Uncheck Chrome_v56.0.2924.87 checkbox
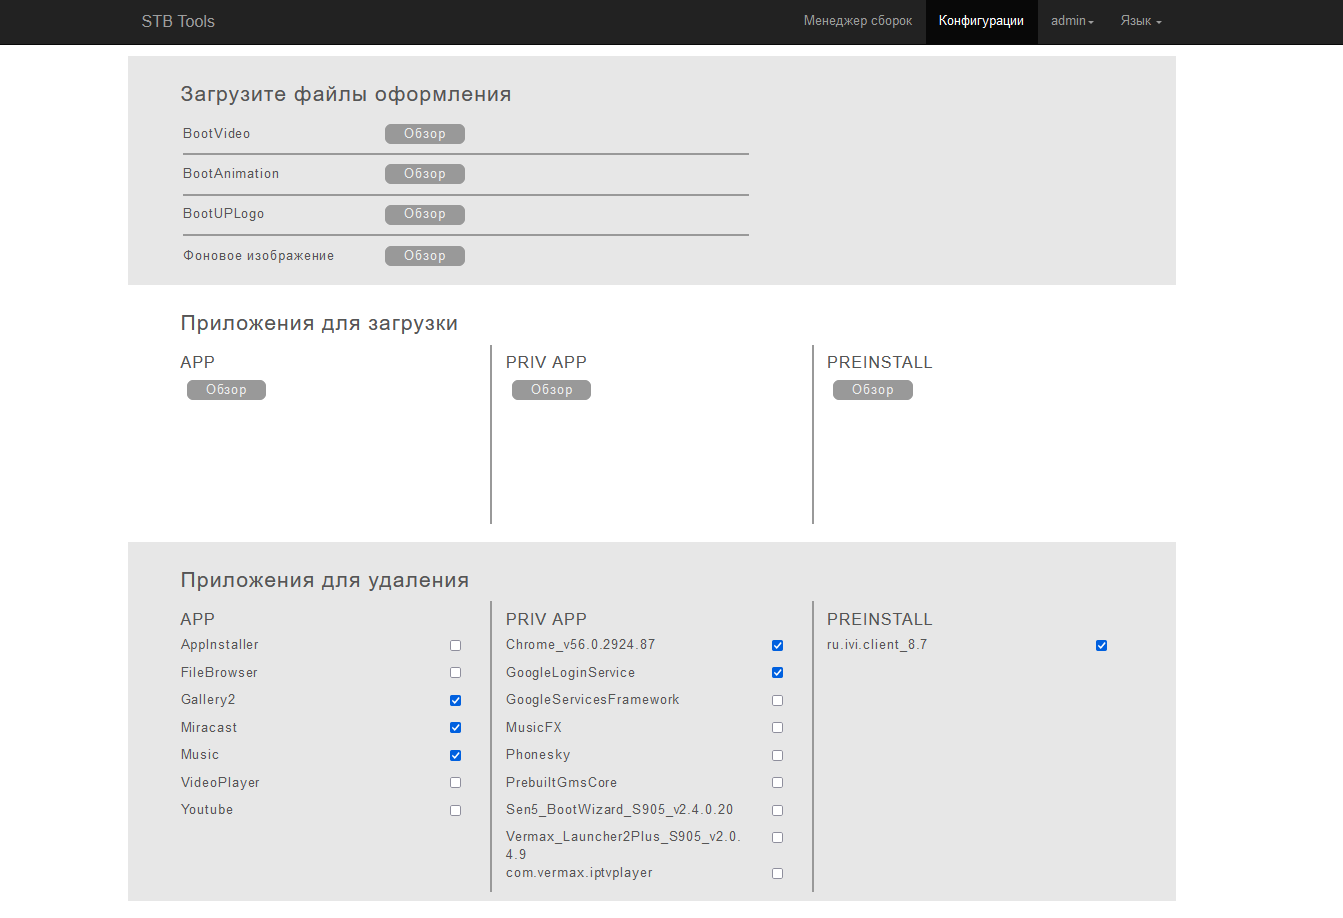The width and height of the screenshot is (1343, 918). coord(777,646)
